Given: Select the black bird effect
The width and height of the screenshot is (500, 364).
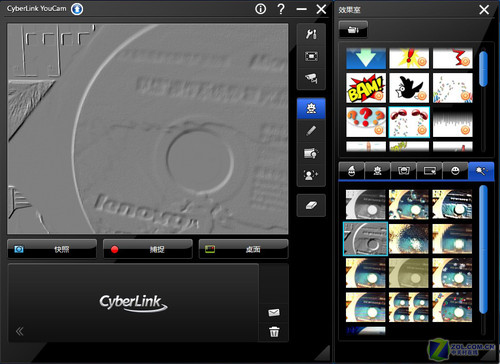Looking at the screenshot, I should pos(409,88).
